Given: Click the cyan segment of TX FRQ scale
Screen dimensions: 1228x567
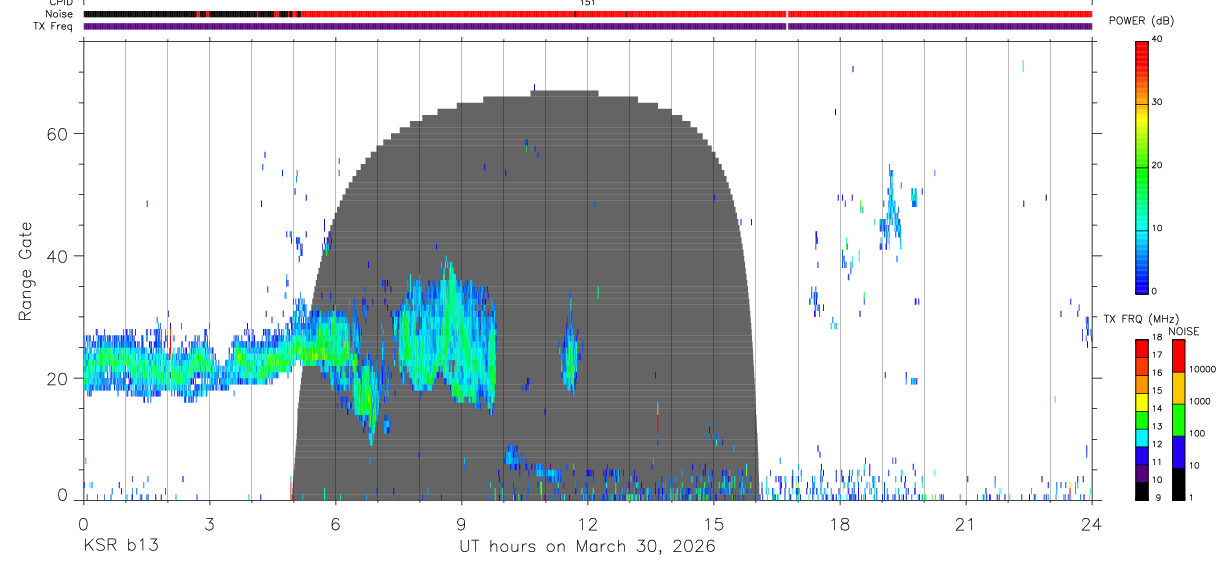Looking at the screenshot, I should pyautogui.click(x=1141, y=438).
